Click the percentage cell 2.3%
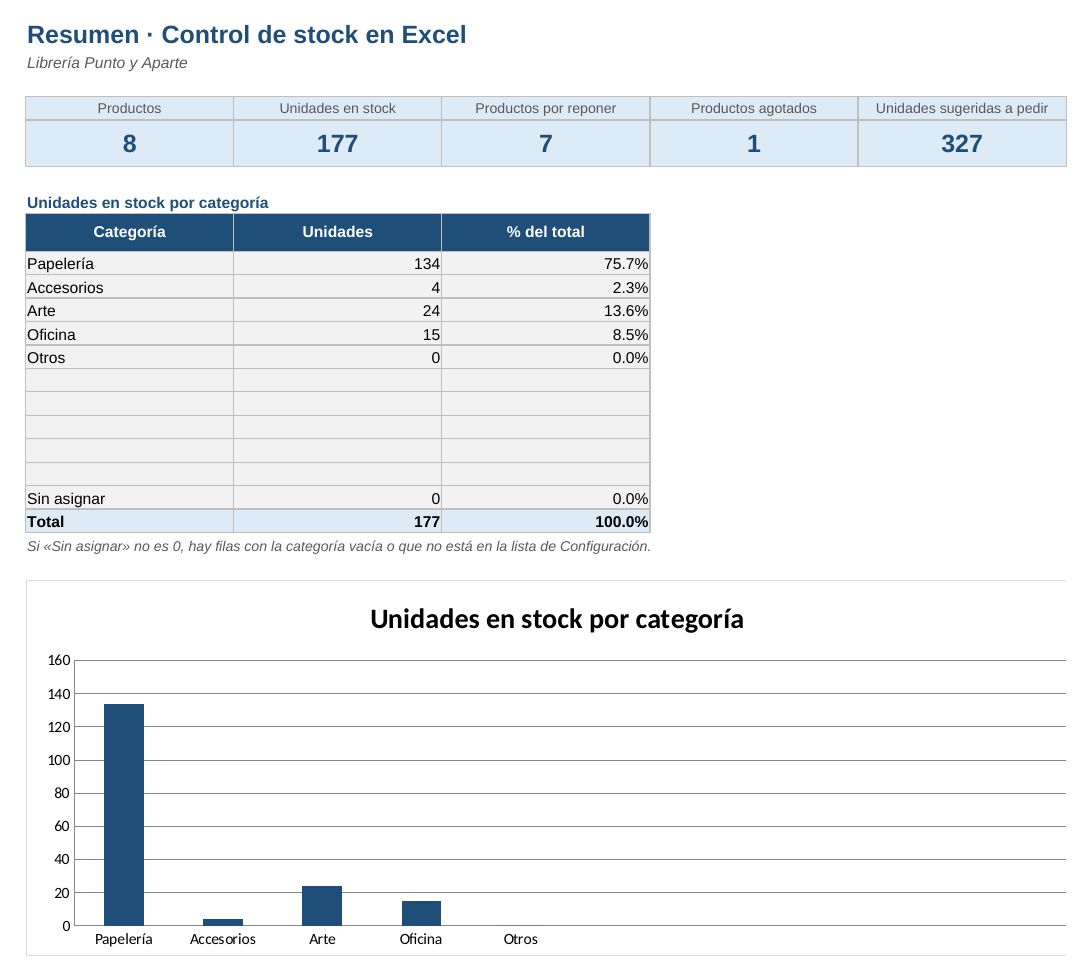This screenshot has width=1091, height=980. [546, 287]
